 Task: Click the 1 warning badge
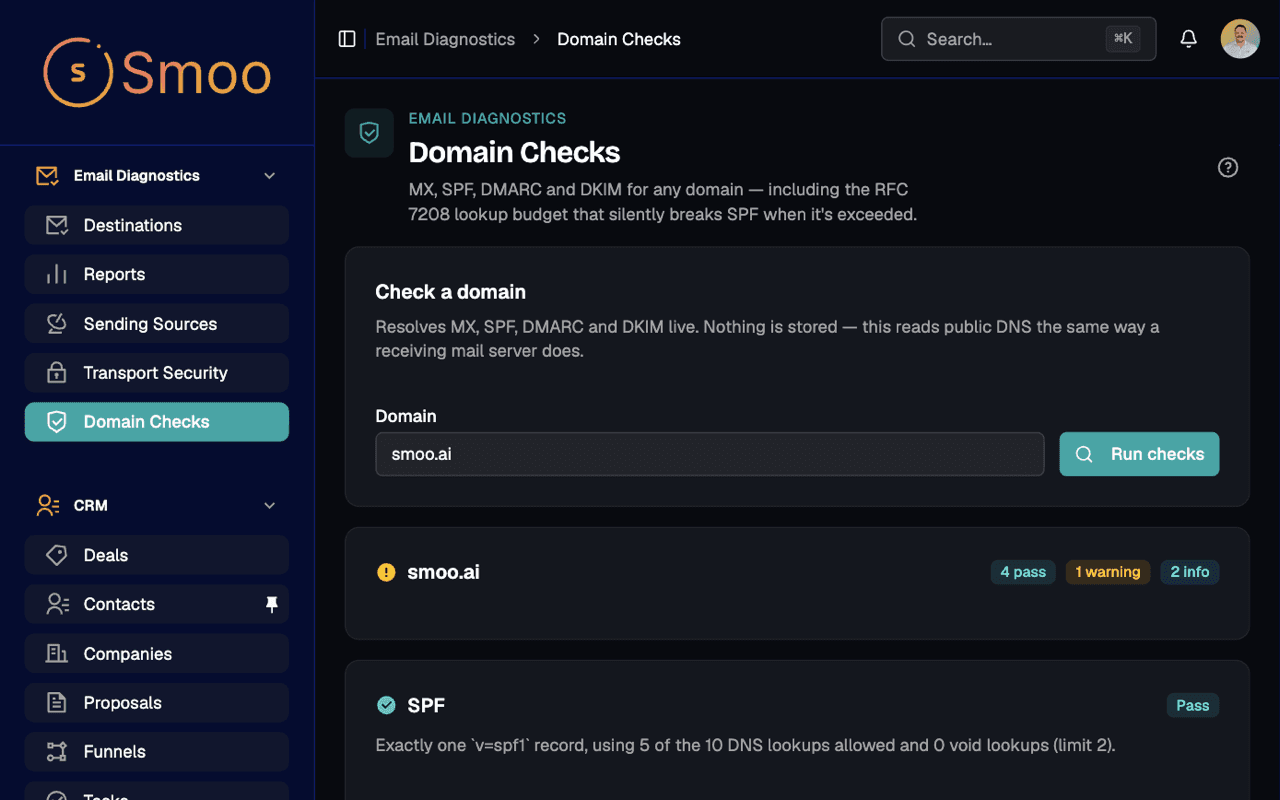pos(1108,572)
